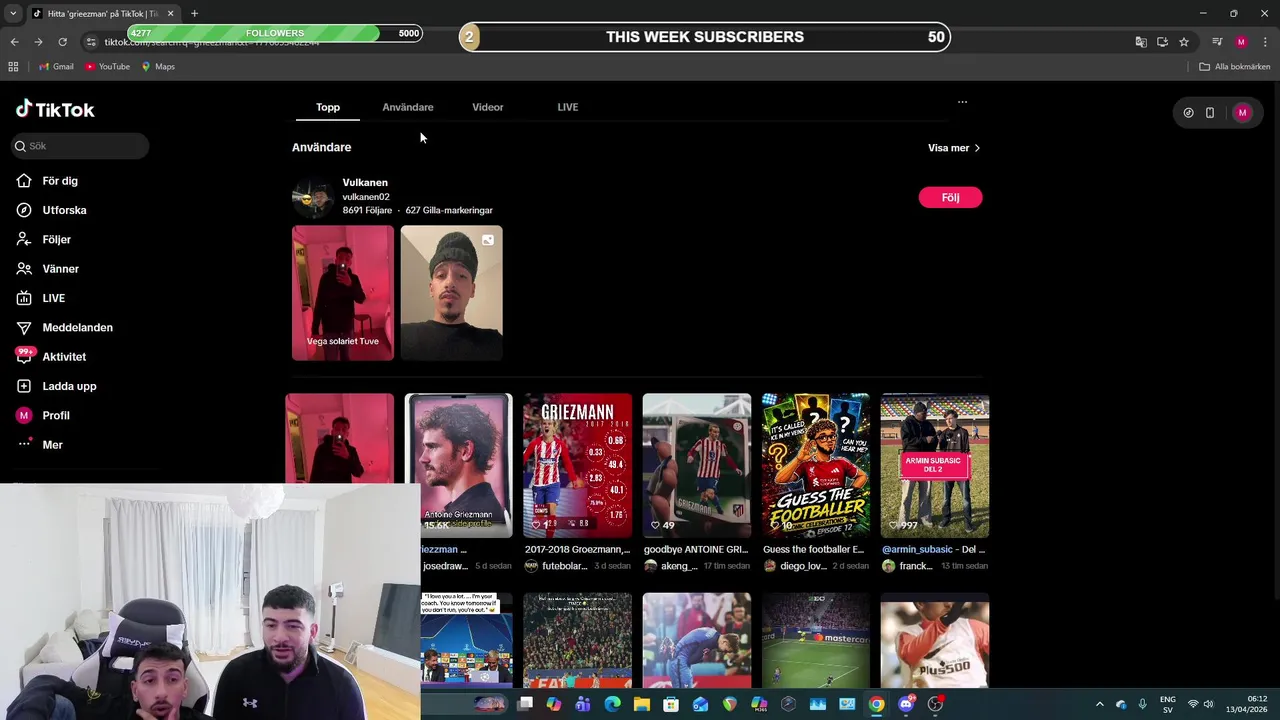Screen dimensions: 1280x720
Task: Open the translate page icon in the address bar
Action: [1141, 42]
